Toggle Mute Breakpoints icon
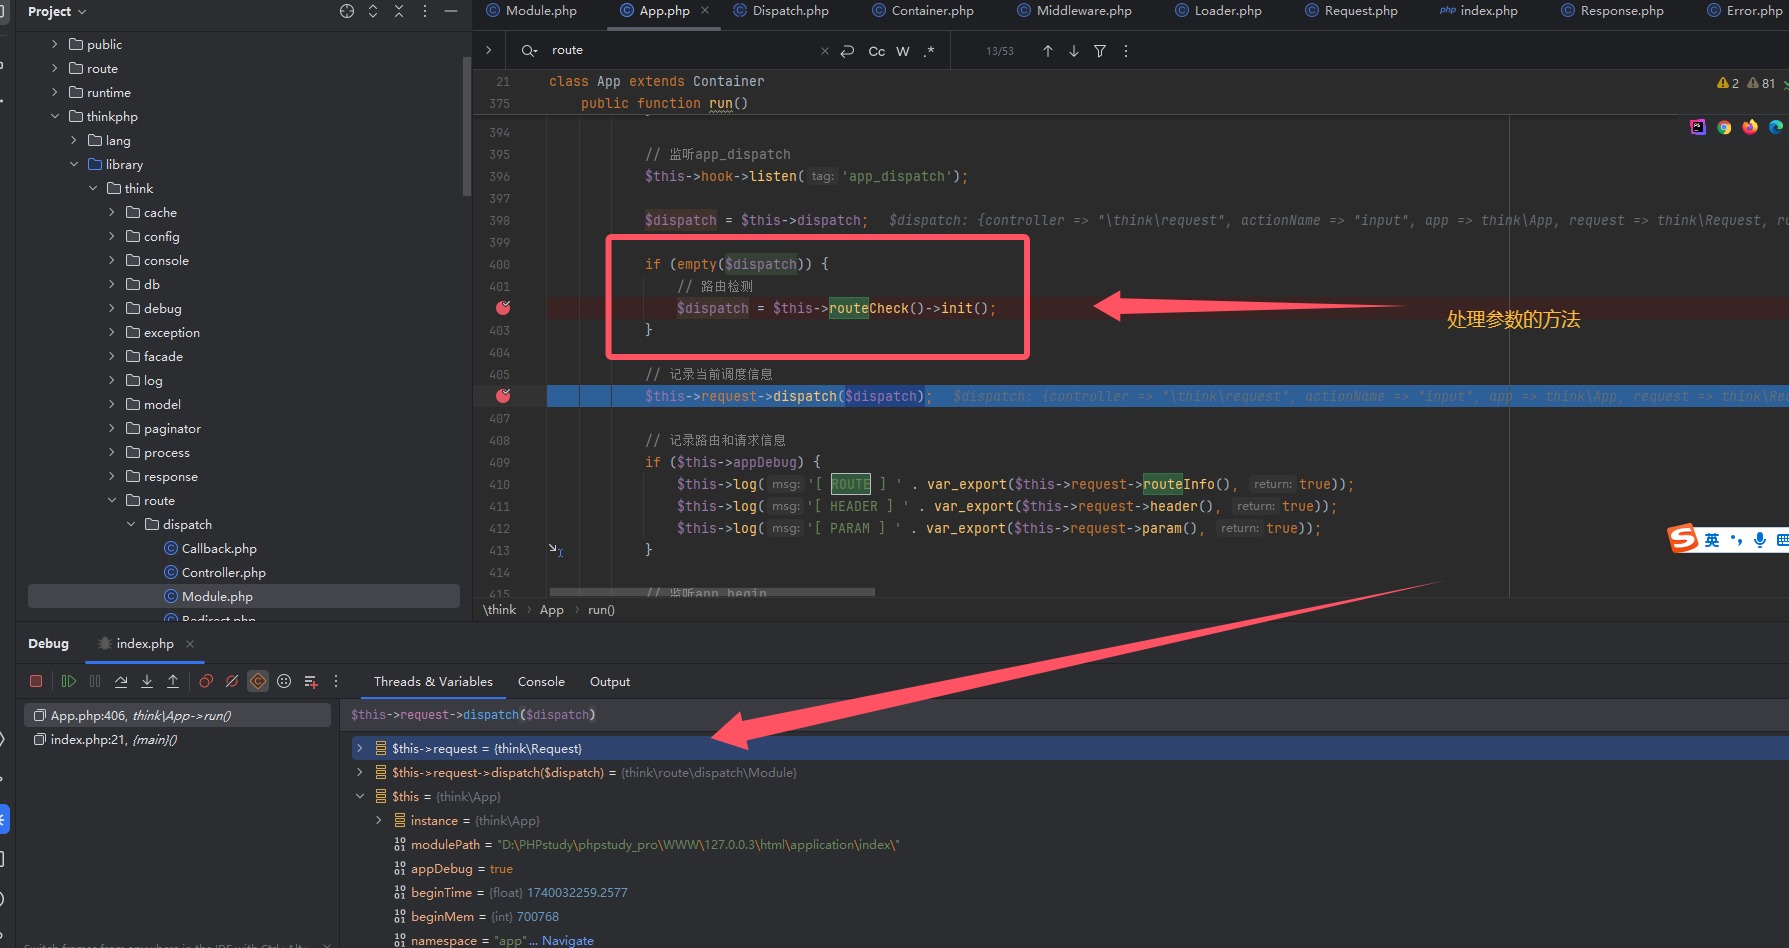This screenshot has height=948, width=1789. coord(232,681)
